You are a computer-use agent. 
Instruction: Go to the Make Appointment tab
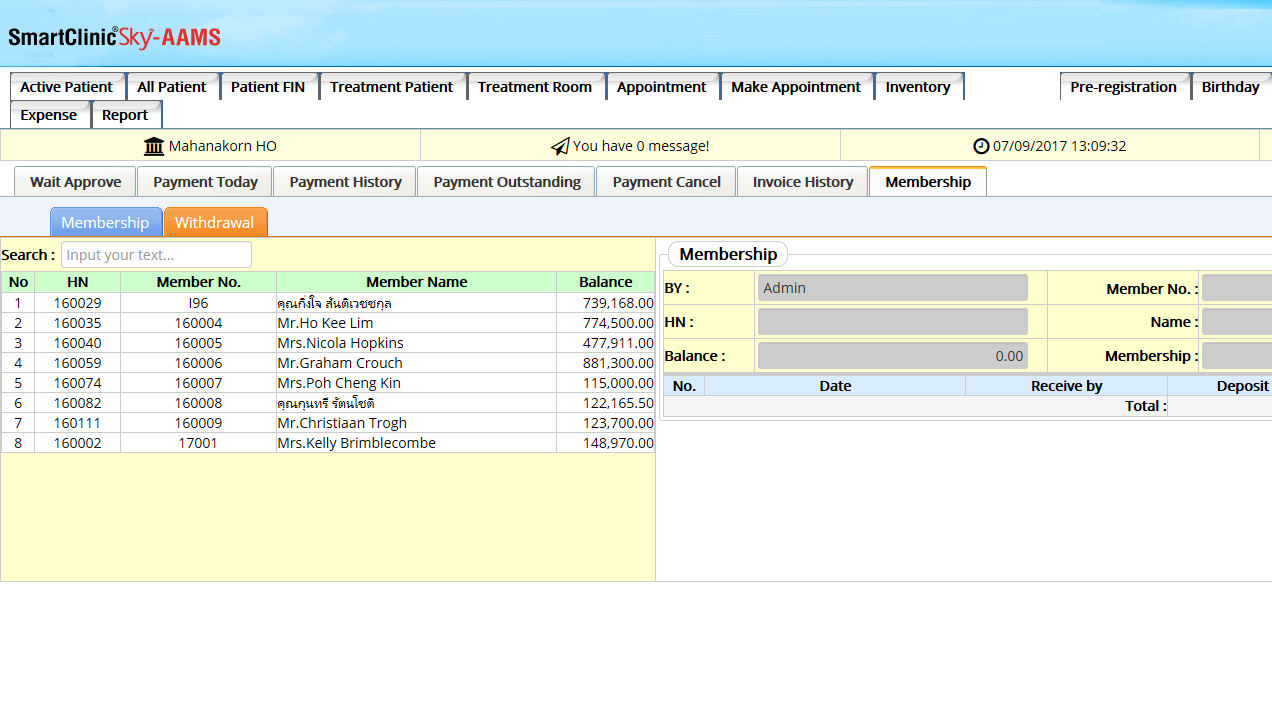(x=795, y=87)
